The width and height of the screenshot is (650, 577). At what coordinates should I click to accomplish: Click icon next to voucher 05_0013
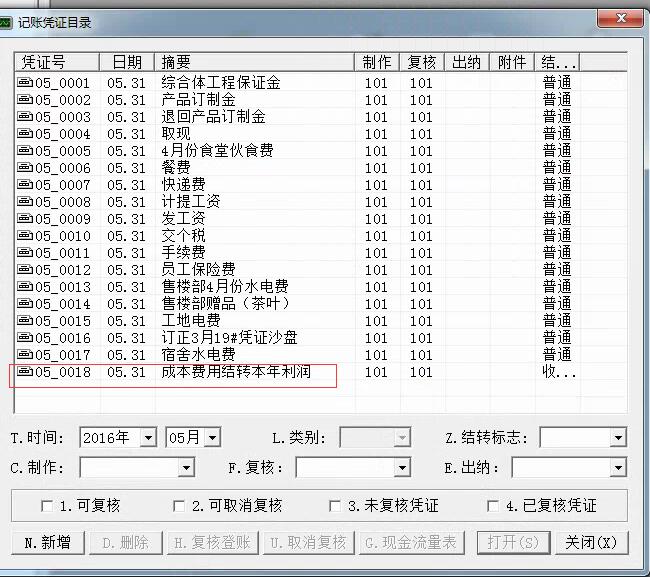(25, 287)
